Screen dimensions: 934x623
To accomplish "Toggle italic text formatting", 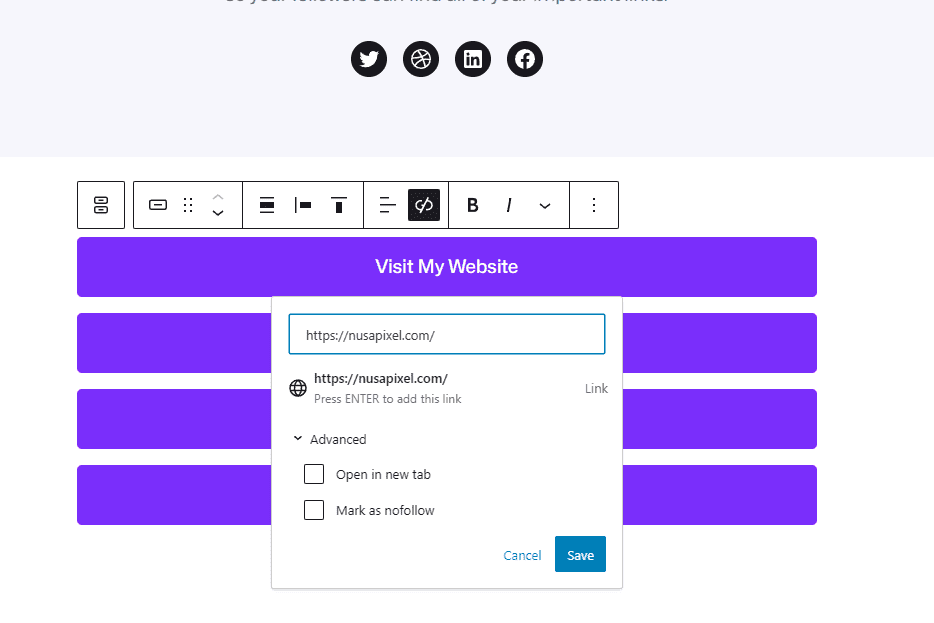I will coord(509,205).
